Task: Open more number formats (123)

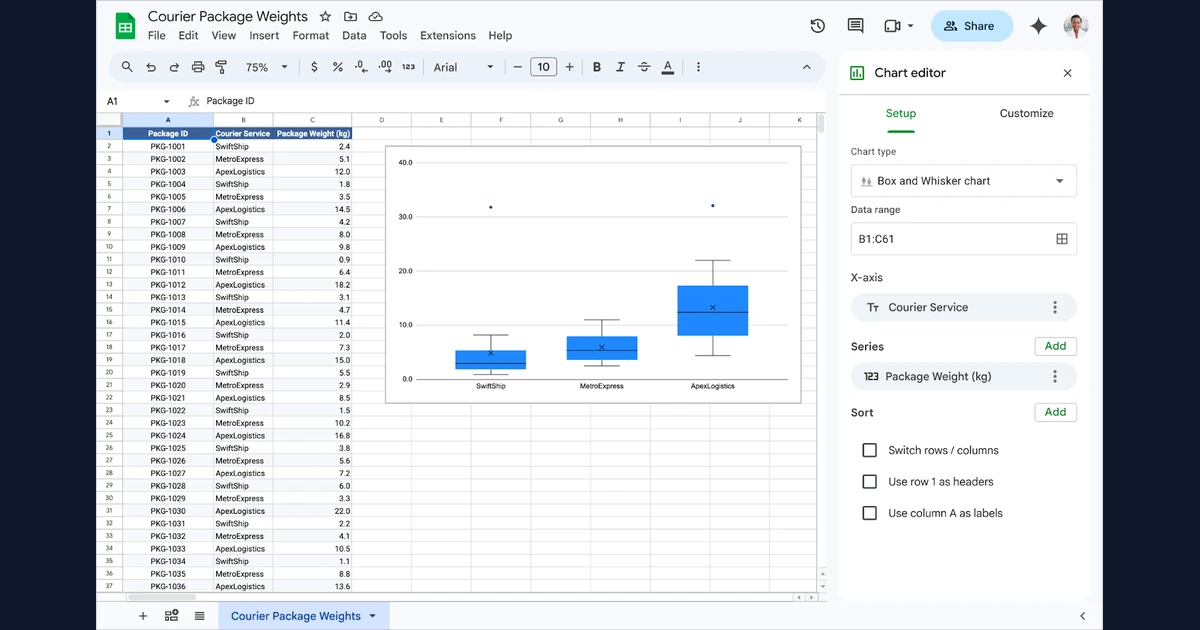Action: click(x=408, y=67)
